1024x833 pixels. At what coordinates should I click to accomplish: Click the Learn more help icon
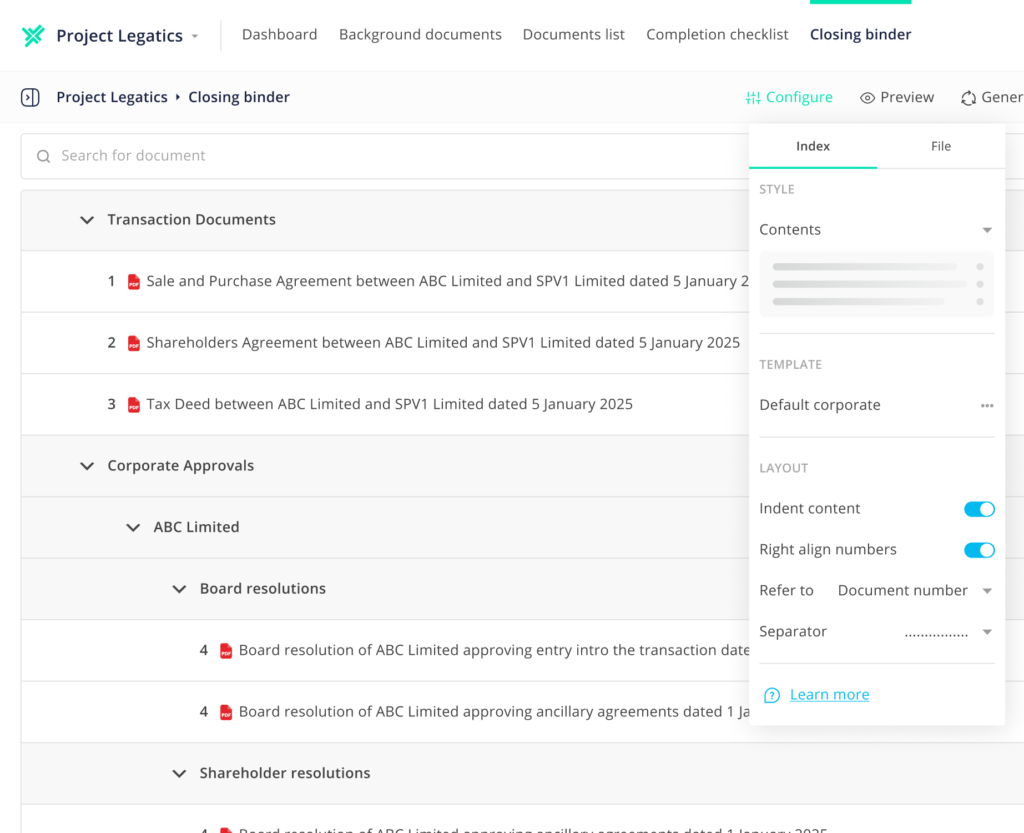coord(772,695)
